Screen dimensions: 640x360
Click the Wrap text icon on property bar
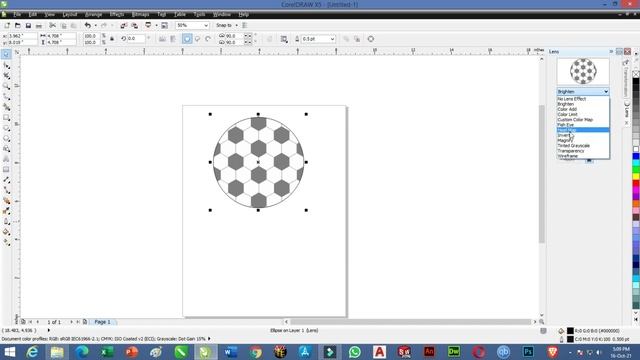coord(284,39)
